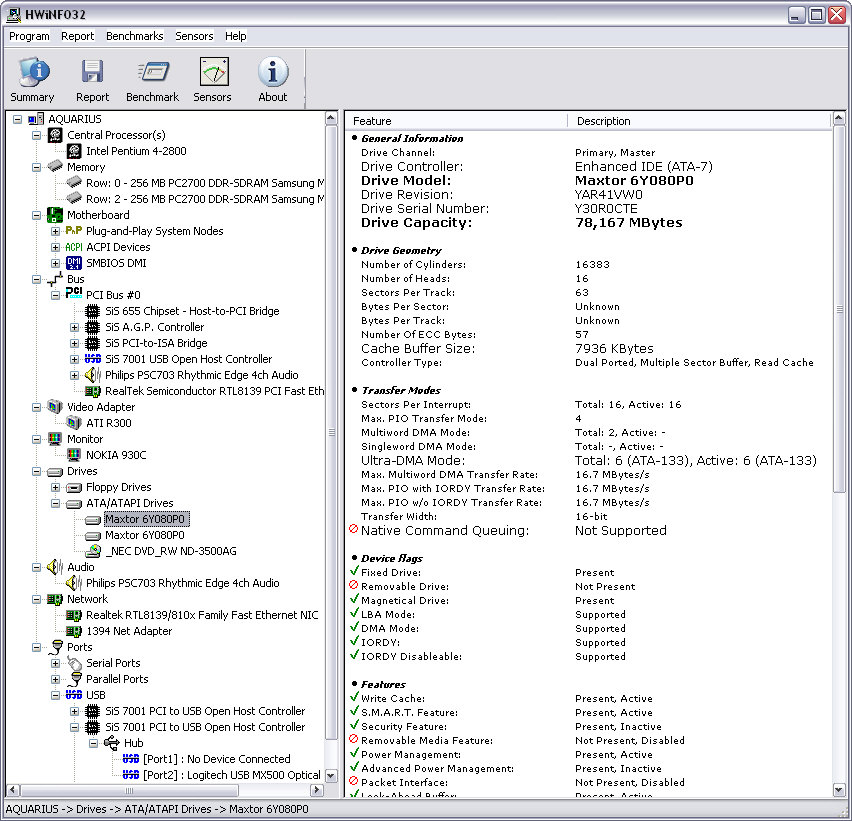852x821 pixels.
Task: Select the 1394 Net Adapter icon
Action: [x=74, y=631]
